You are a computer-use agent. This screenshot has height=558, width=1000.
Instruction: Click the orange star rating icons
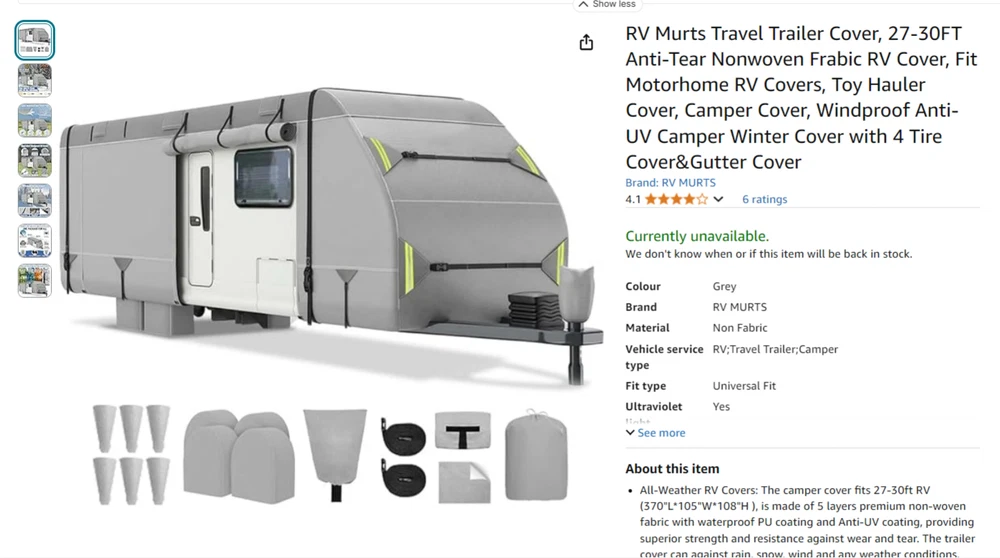tap(676, 199)
